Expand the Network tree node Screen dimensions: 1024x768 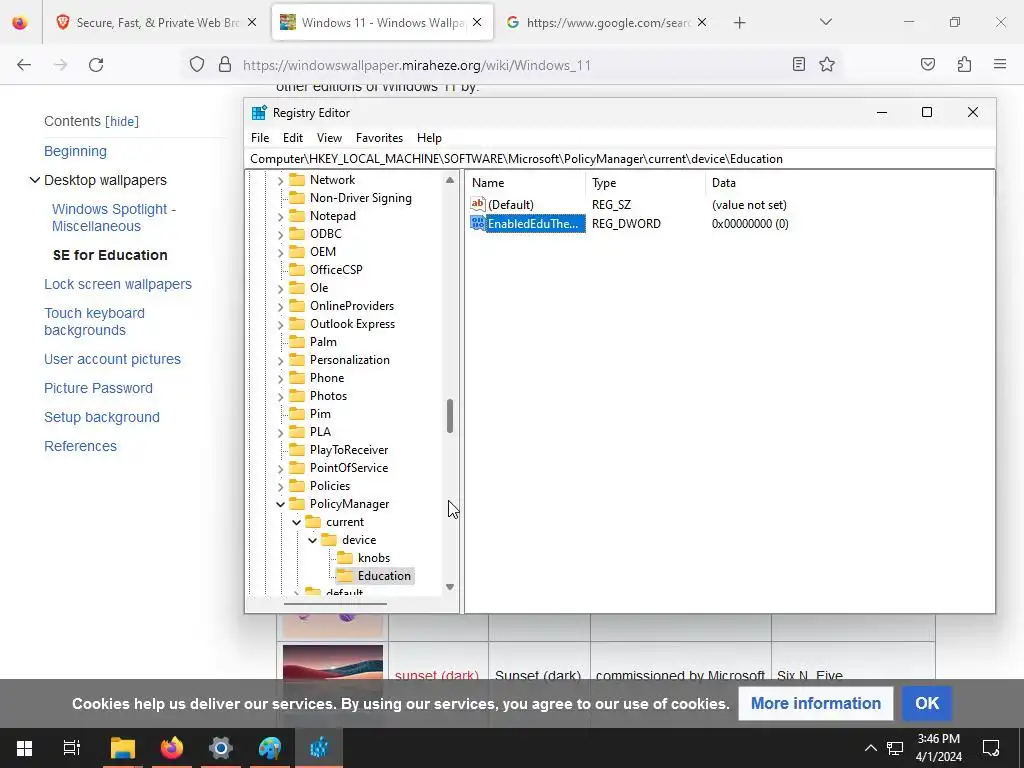280,180
